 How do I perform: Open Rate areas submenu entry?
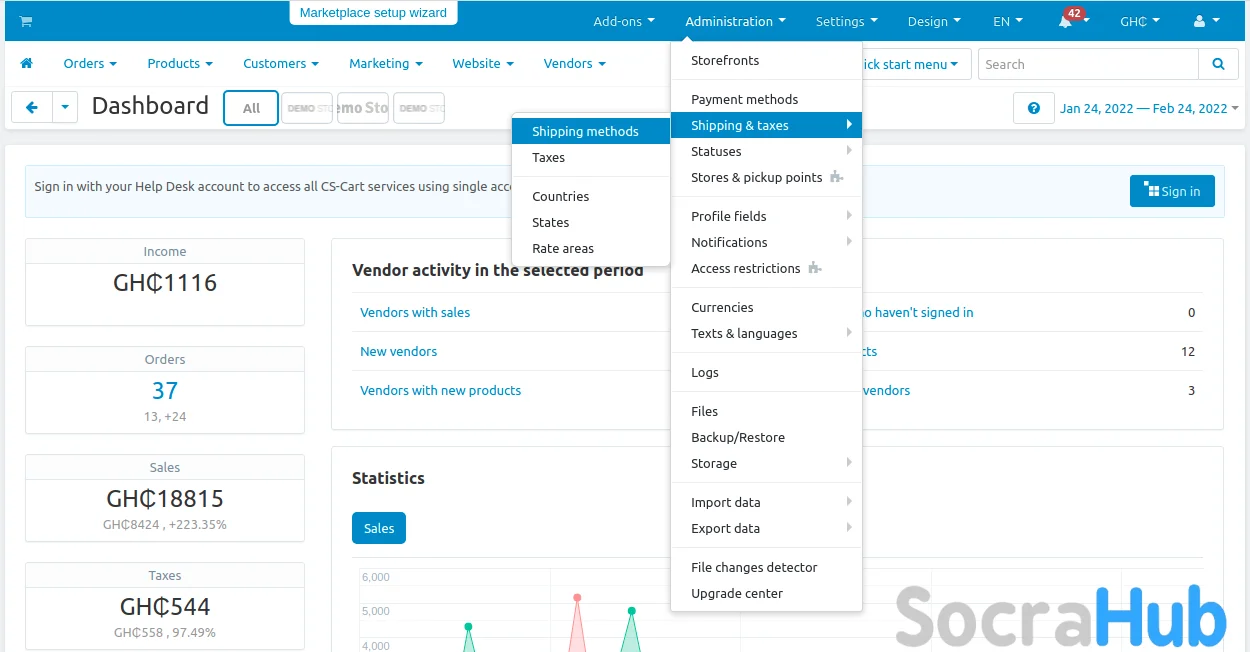pyautogui.click(x=563, y=248)
